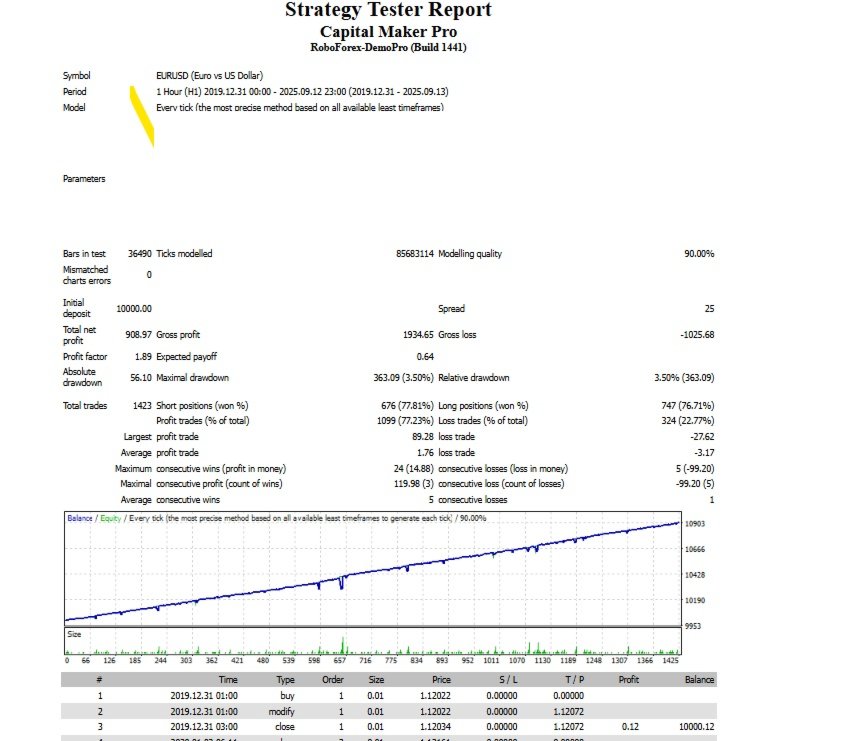
Task: Click the Spread value 25
Action: pos(709,309)
